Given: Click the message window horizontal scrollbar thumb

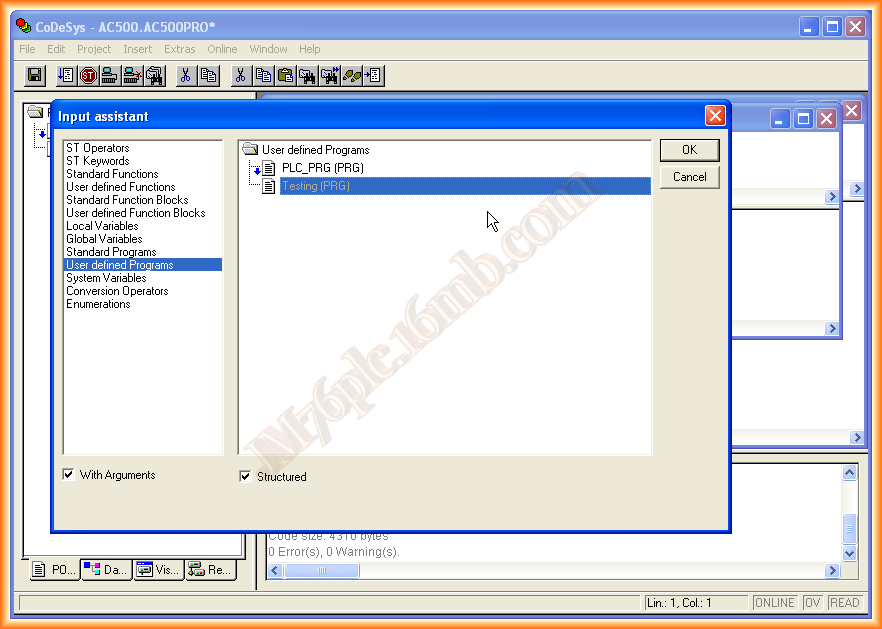Looking at the screenshot, I should click(x=322, y=571).
